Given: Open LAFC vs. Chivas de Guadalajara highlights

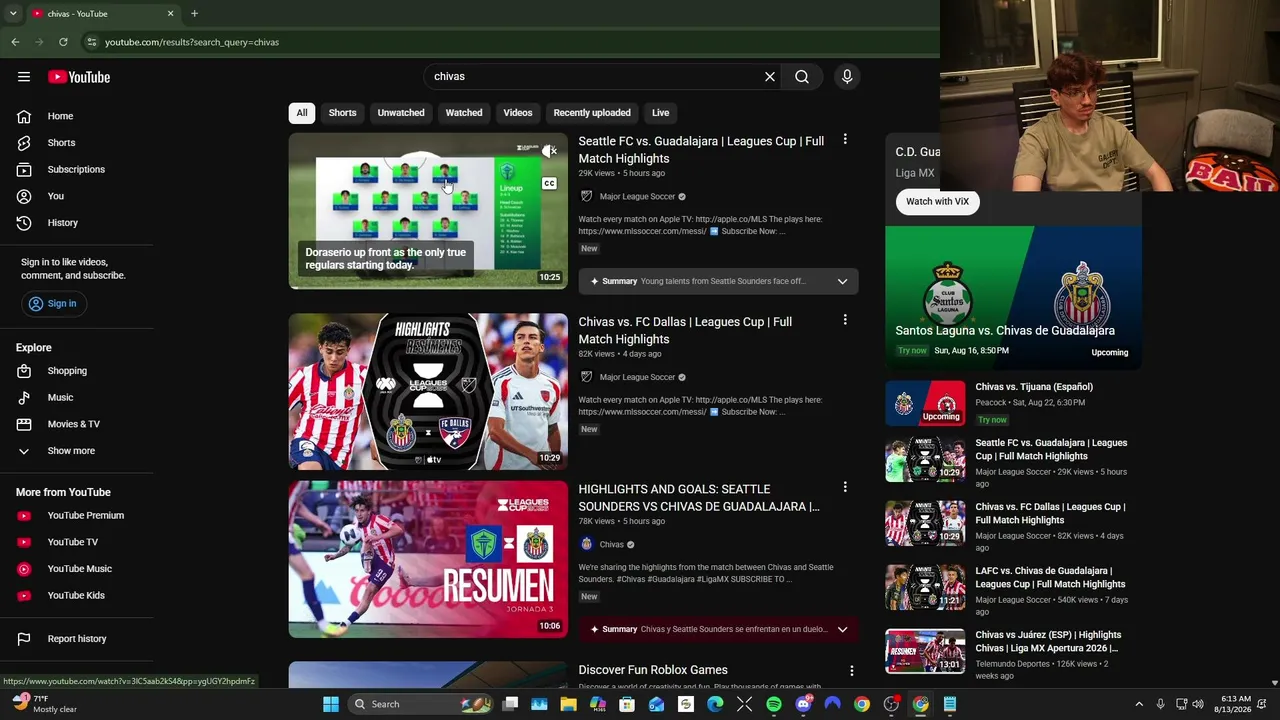Looking at the screenshot, I should [1050, 578].
